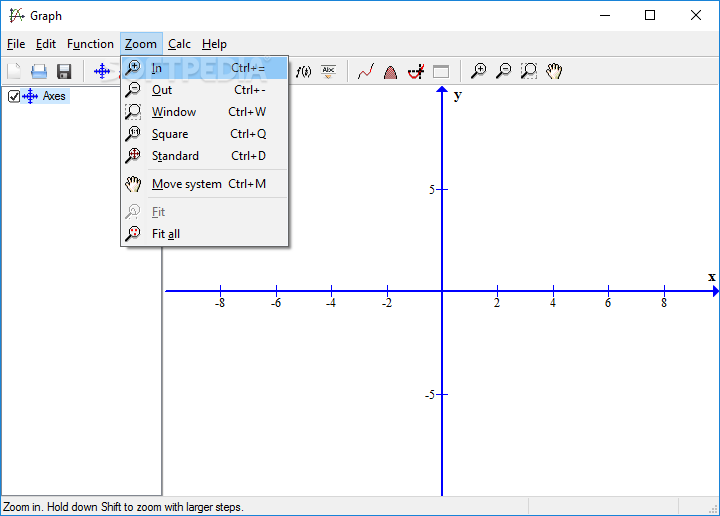Click the status bar Zoom in hint text

124,507
